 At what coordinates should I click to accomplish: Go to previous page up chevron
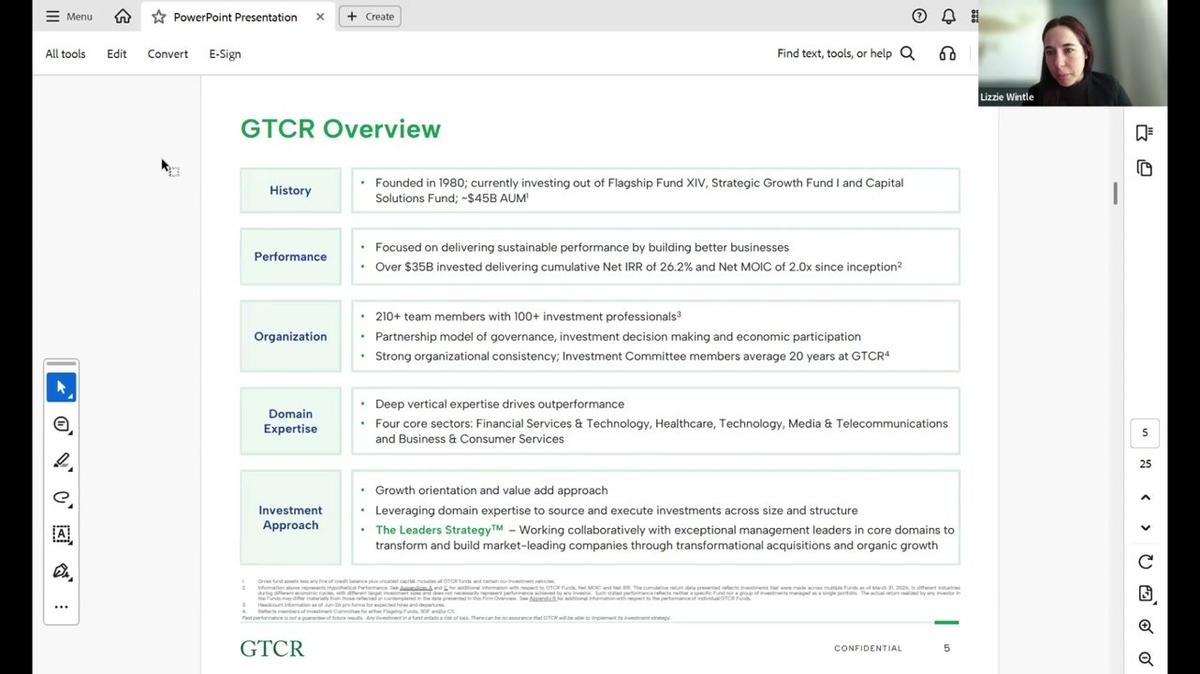tap(1145, 497)
